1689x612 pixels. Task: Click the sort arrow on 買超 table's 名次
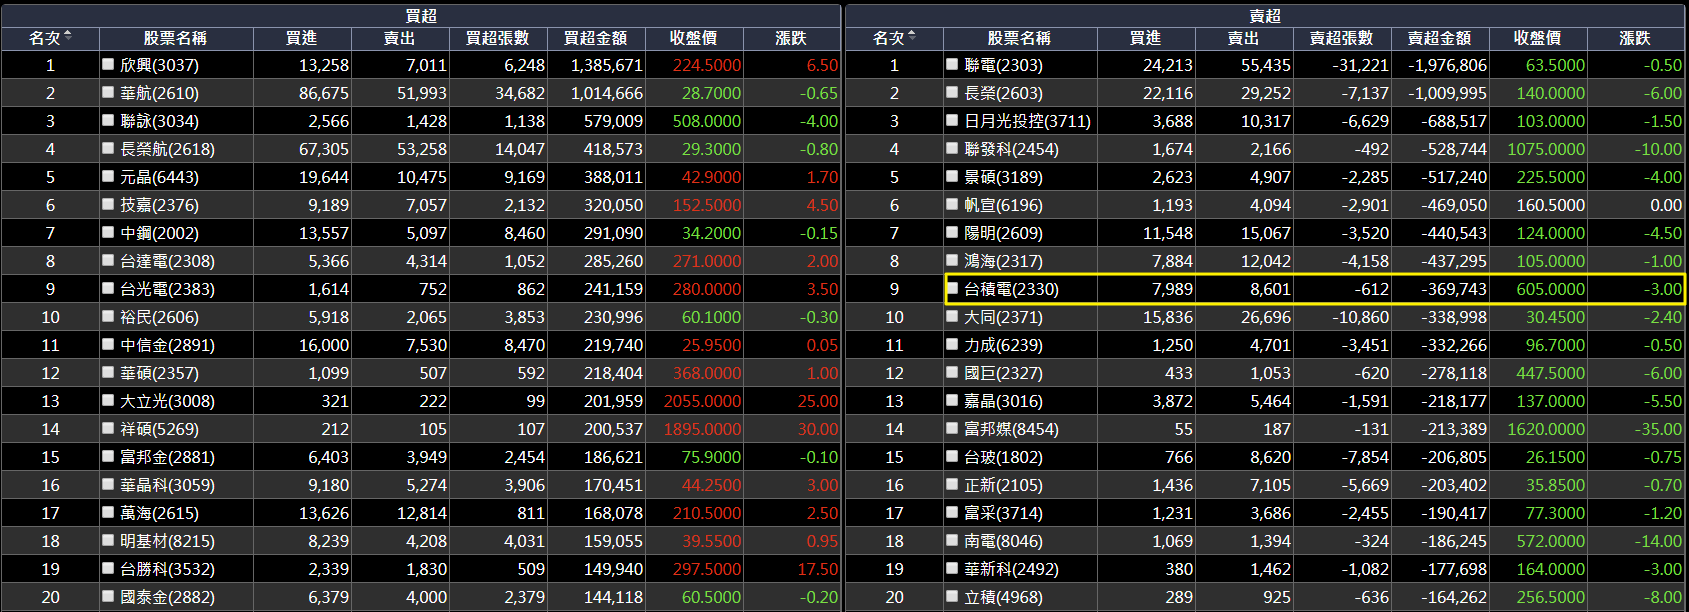(x=68, y=35)
